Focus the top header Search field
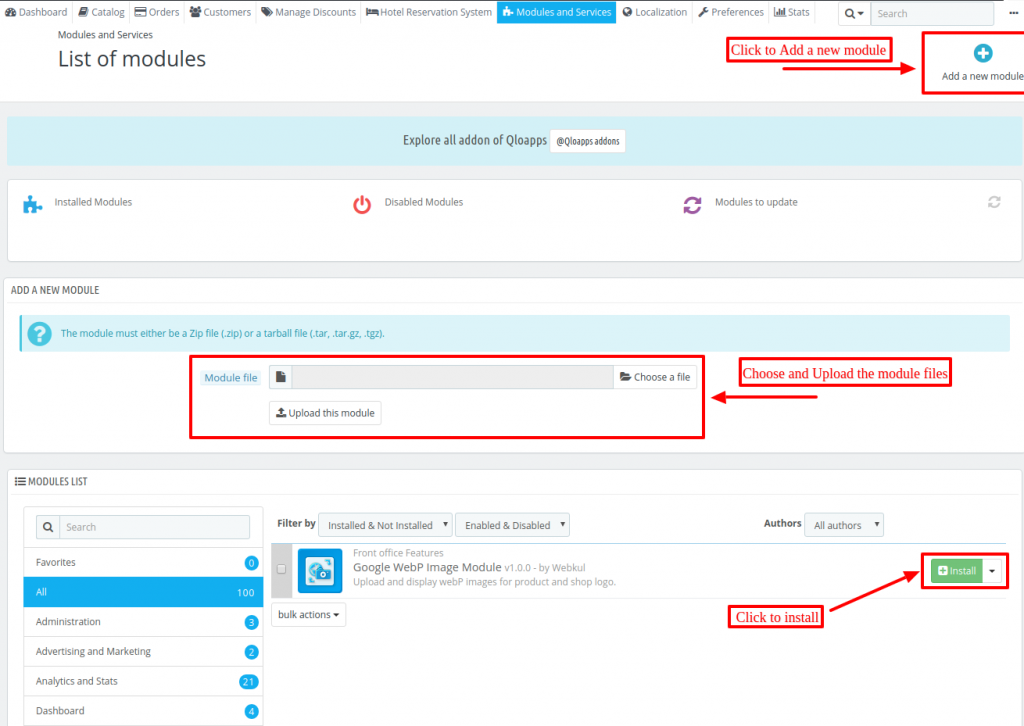This screenshot has width=1024, height=726. click(x=932, y=13)
